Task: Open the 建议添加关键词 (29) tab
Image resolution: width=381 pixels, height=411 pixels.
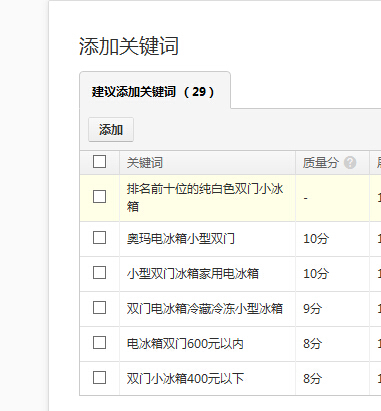Action: click(x=155, y=91)
